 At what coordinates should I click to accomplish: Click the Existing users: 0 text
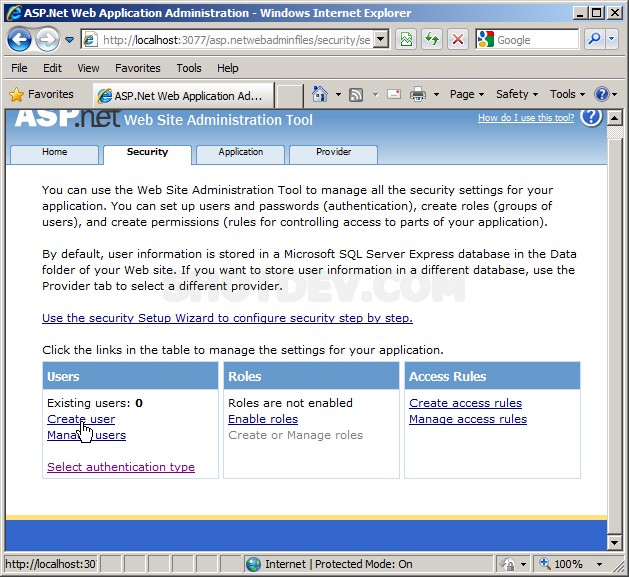95,403
